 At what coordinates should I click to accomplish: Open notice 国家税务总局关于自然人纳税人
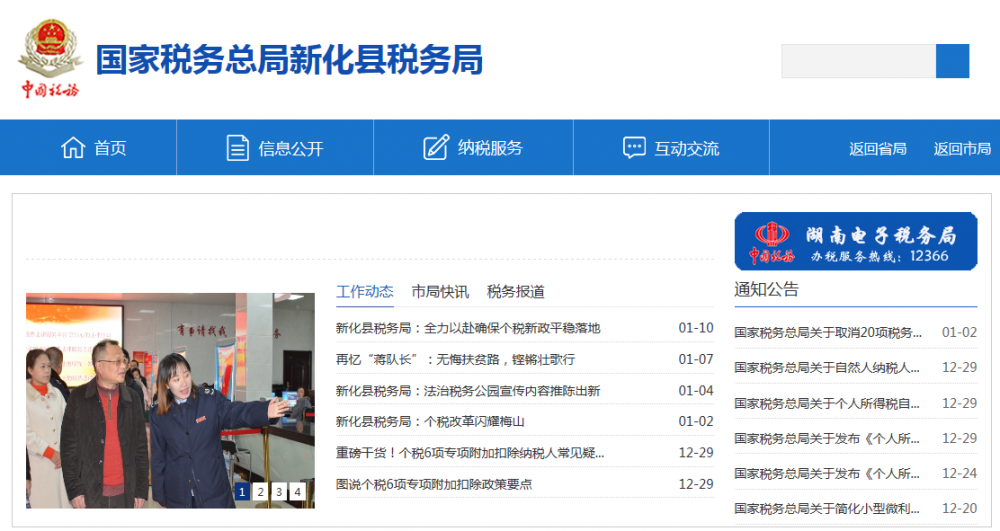click(827, 367)
